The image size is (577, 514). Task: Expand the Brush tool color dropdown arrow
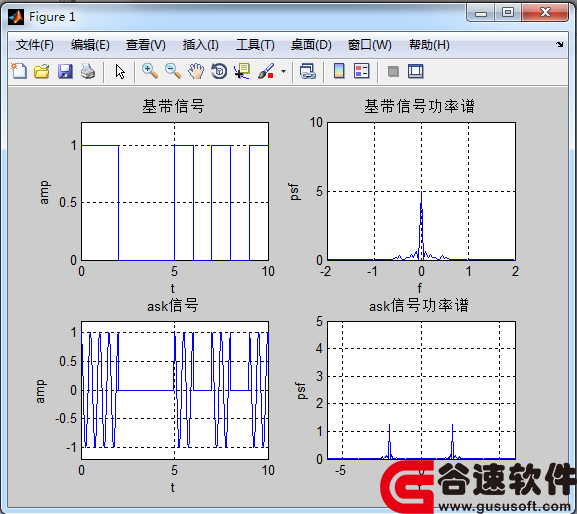283,71
